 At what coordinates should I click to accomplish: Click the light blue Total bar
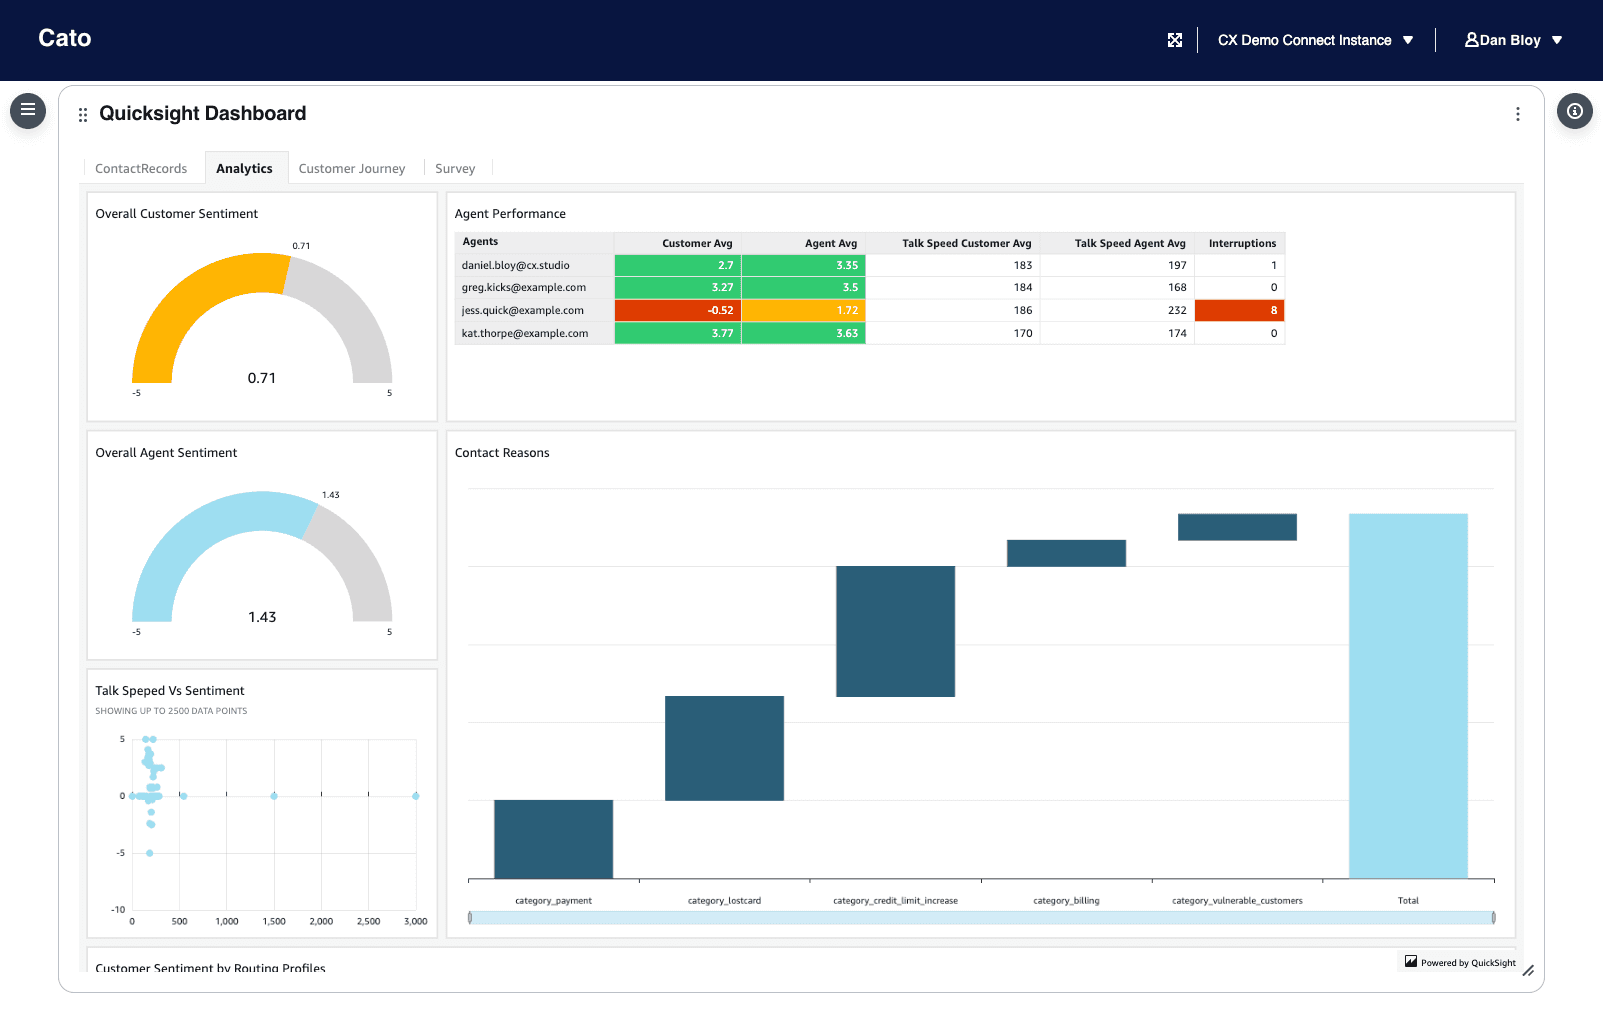point(1408,695)
